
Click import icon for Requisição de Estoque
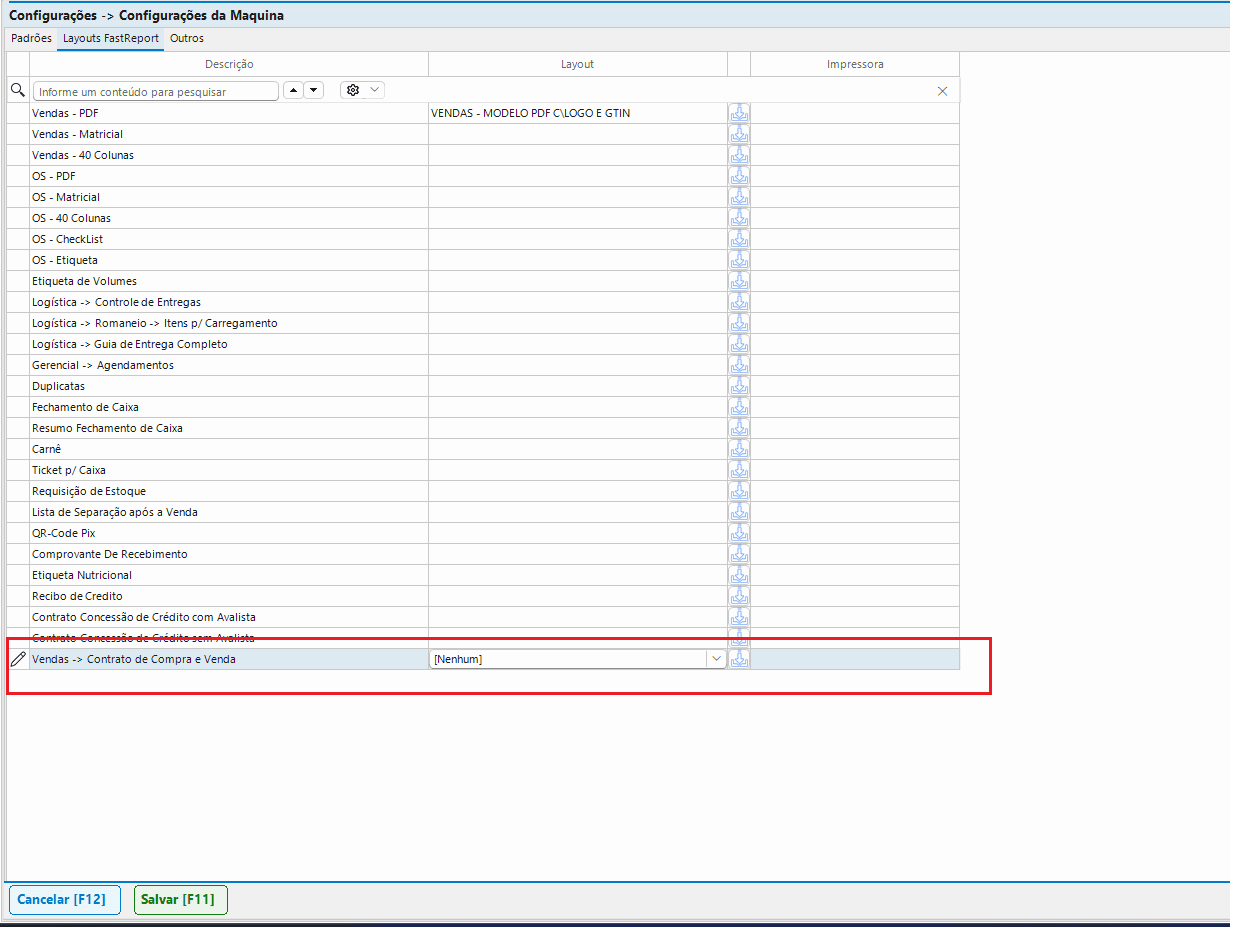[x=739, y=491]
